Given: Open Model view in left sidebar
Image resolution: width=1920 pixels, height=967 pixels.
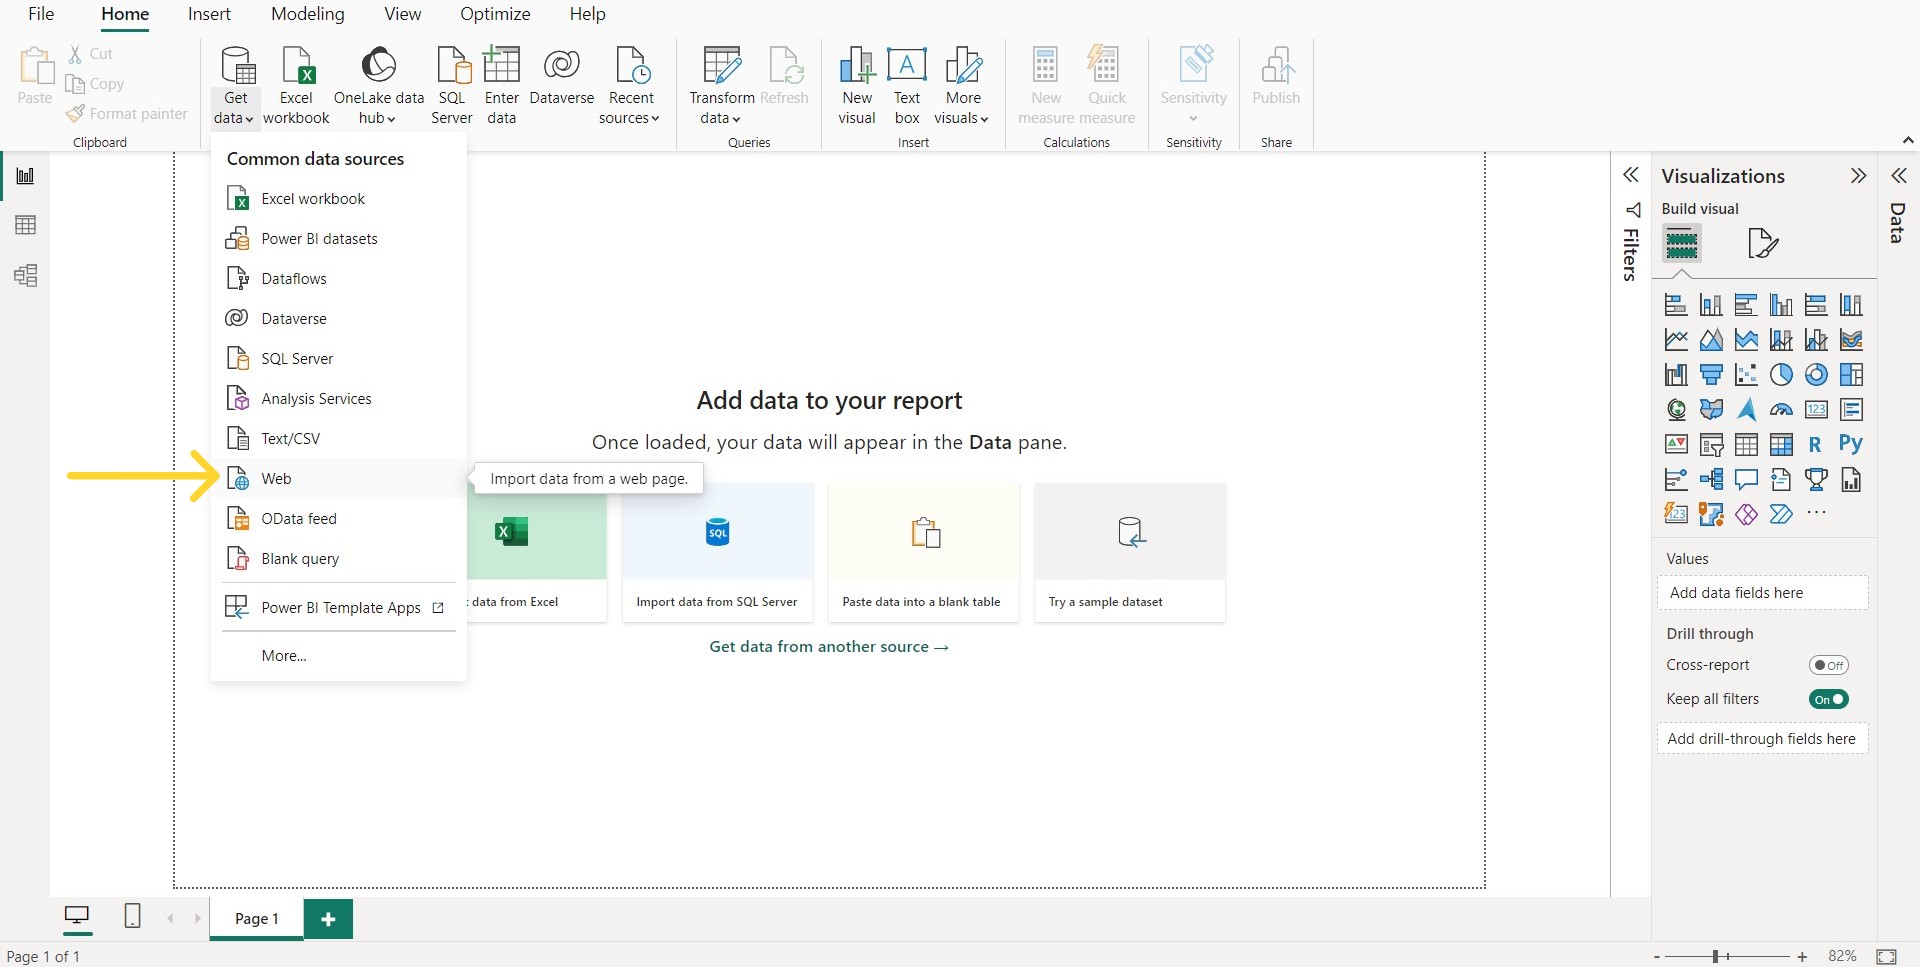Looking at the screenshot, I should pos(25,275).
